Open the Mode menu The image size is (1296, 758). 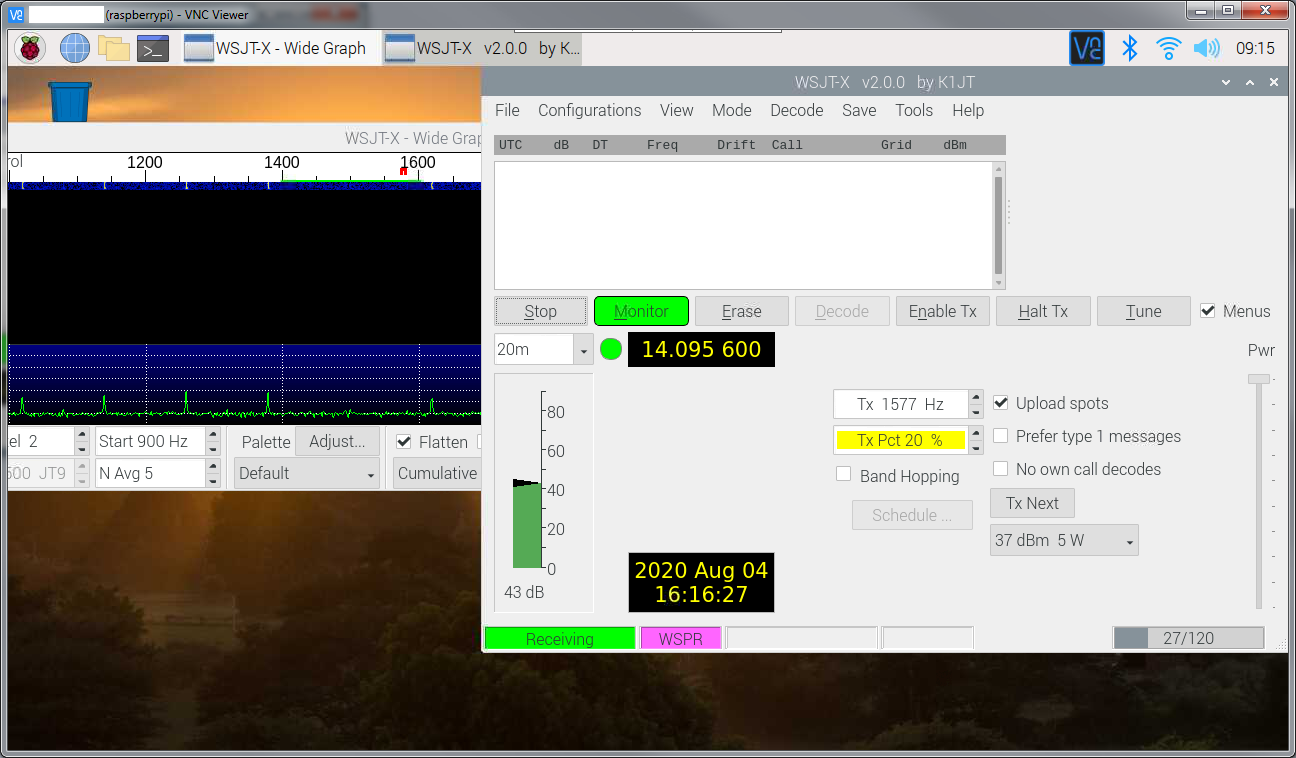click(x=732, y=110)
